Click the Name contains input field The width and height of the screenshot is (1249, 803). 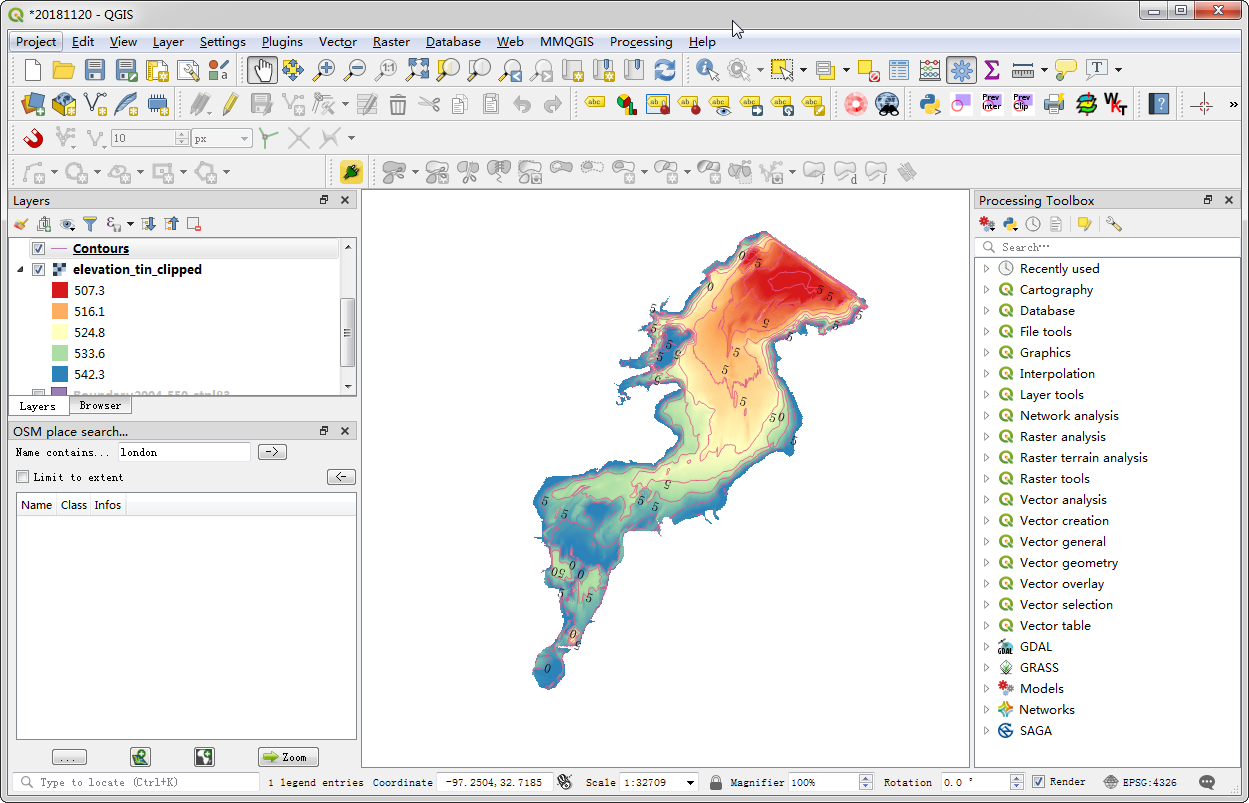[184, 452]
